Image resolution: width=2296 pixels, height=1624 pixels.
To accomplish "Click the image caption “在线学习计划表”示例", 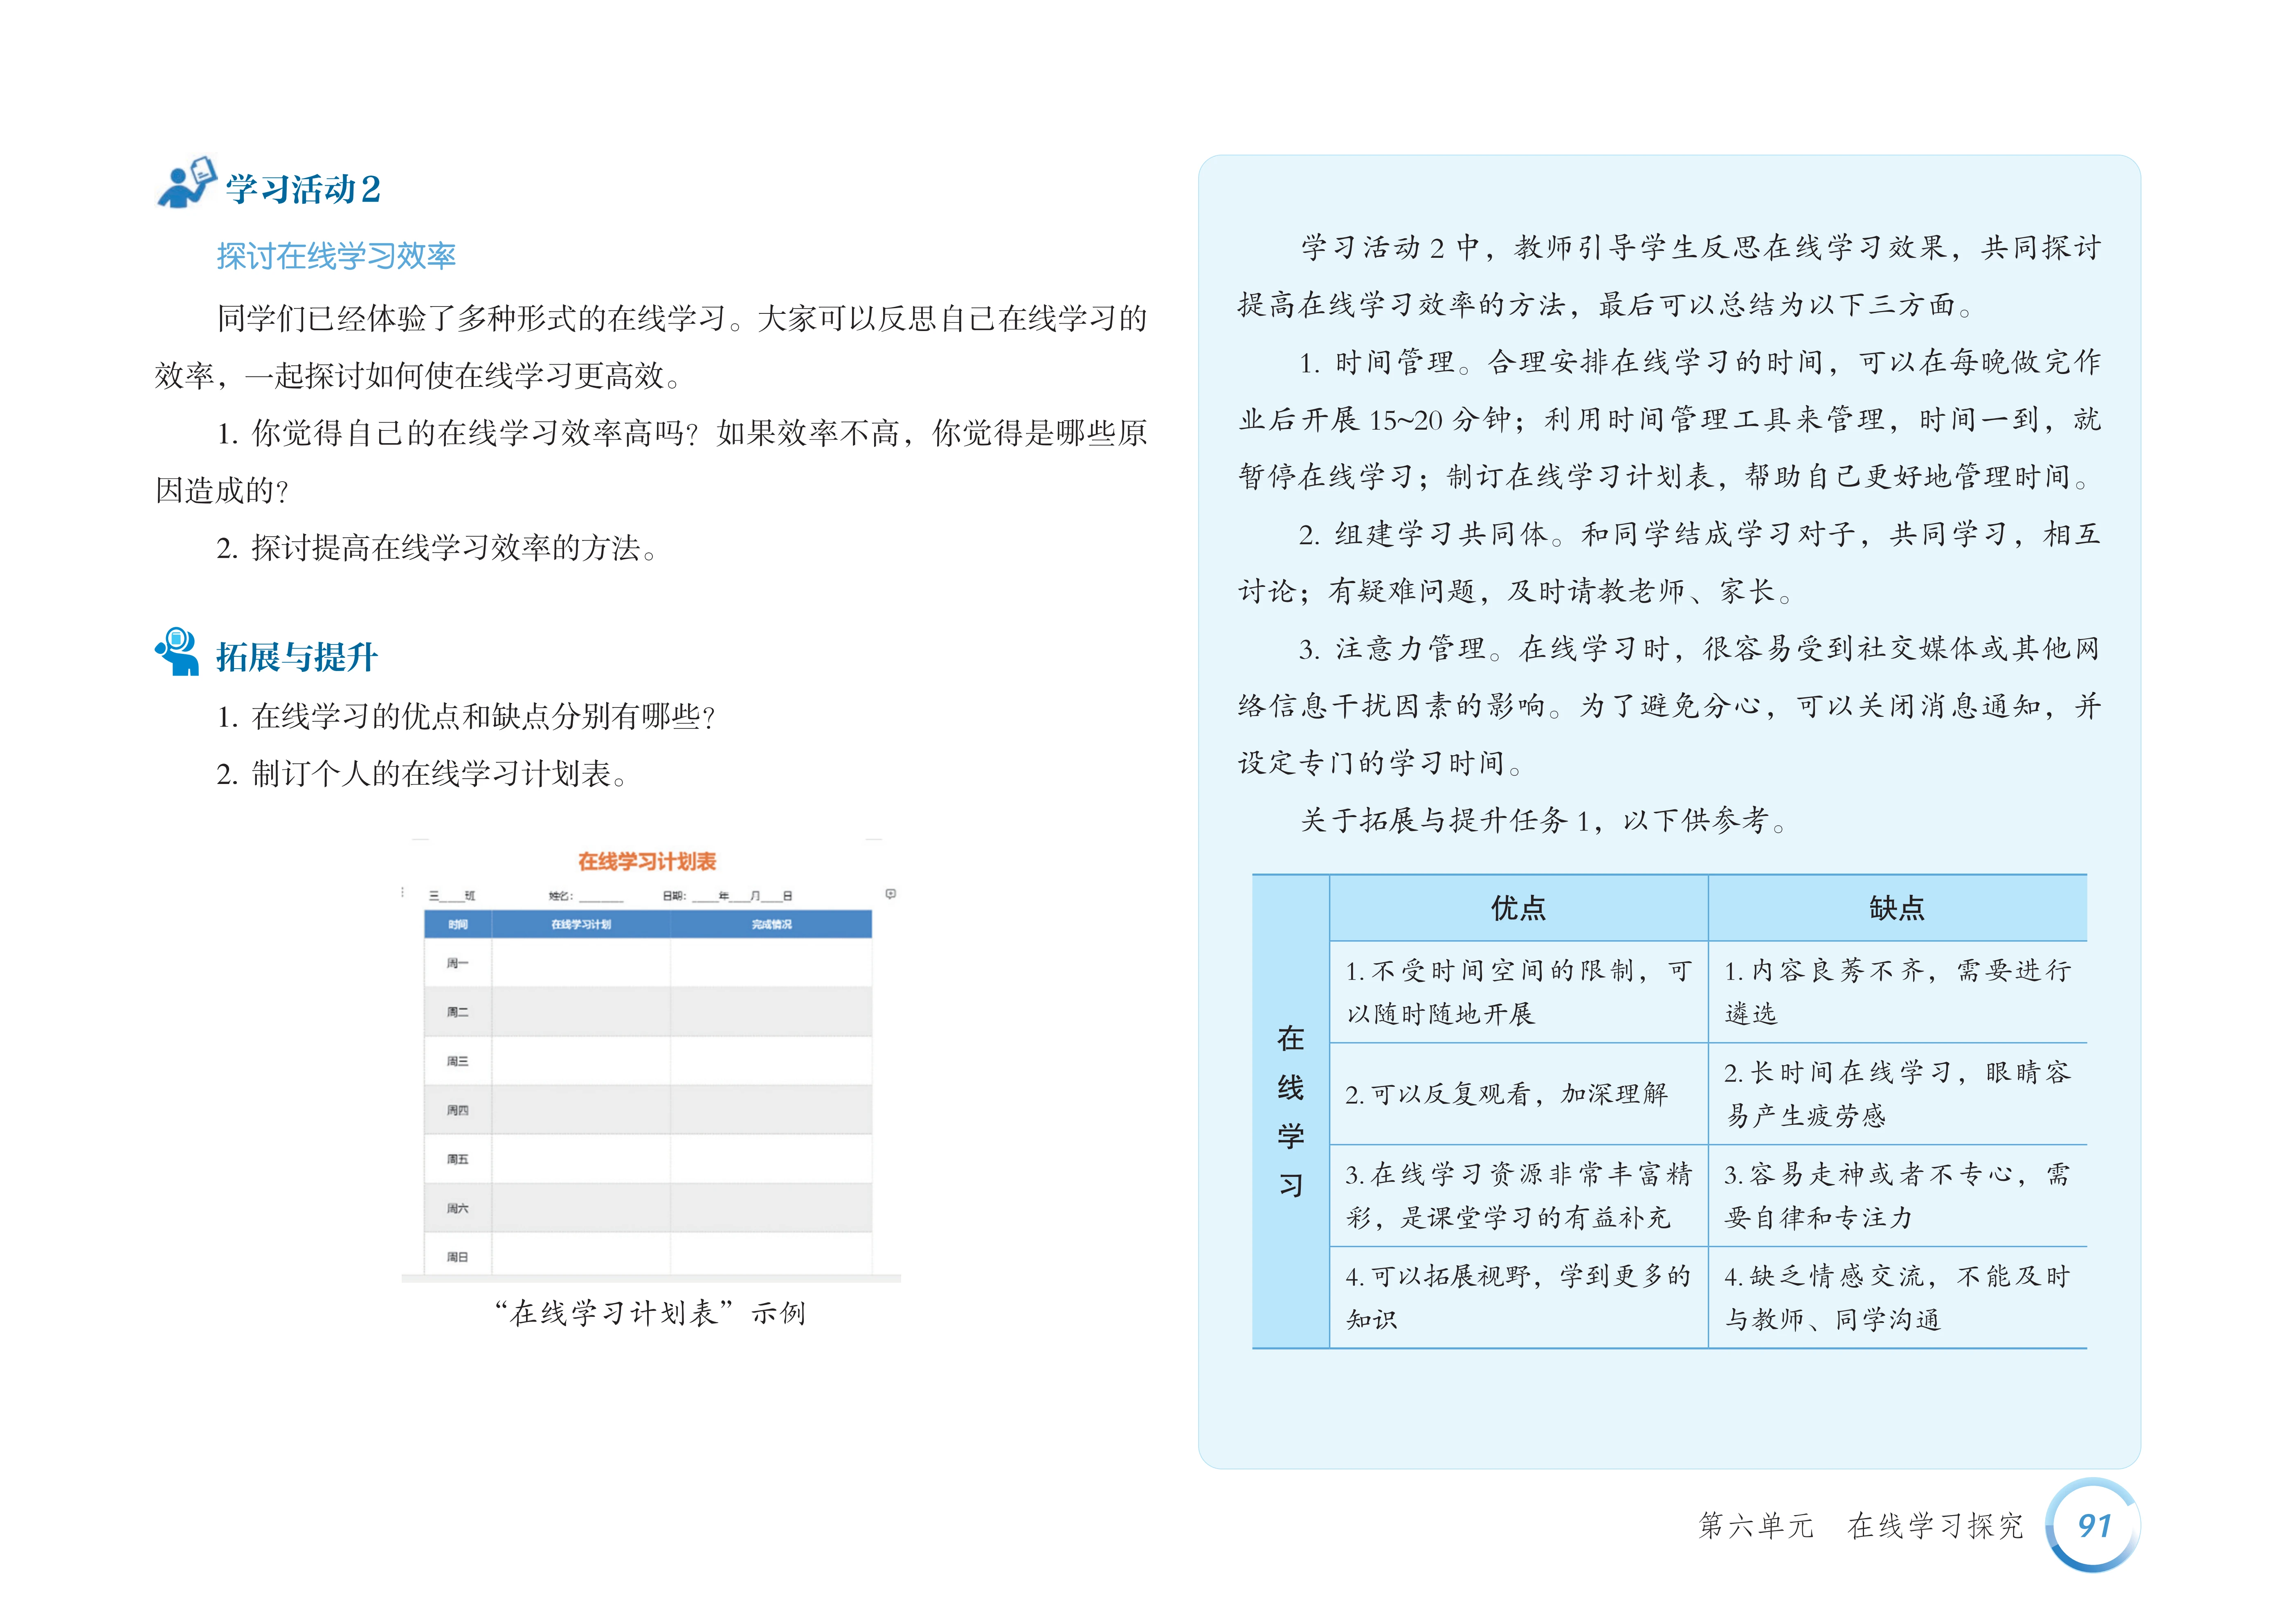I will click(650, 1313).
